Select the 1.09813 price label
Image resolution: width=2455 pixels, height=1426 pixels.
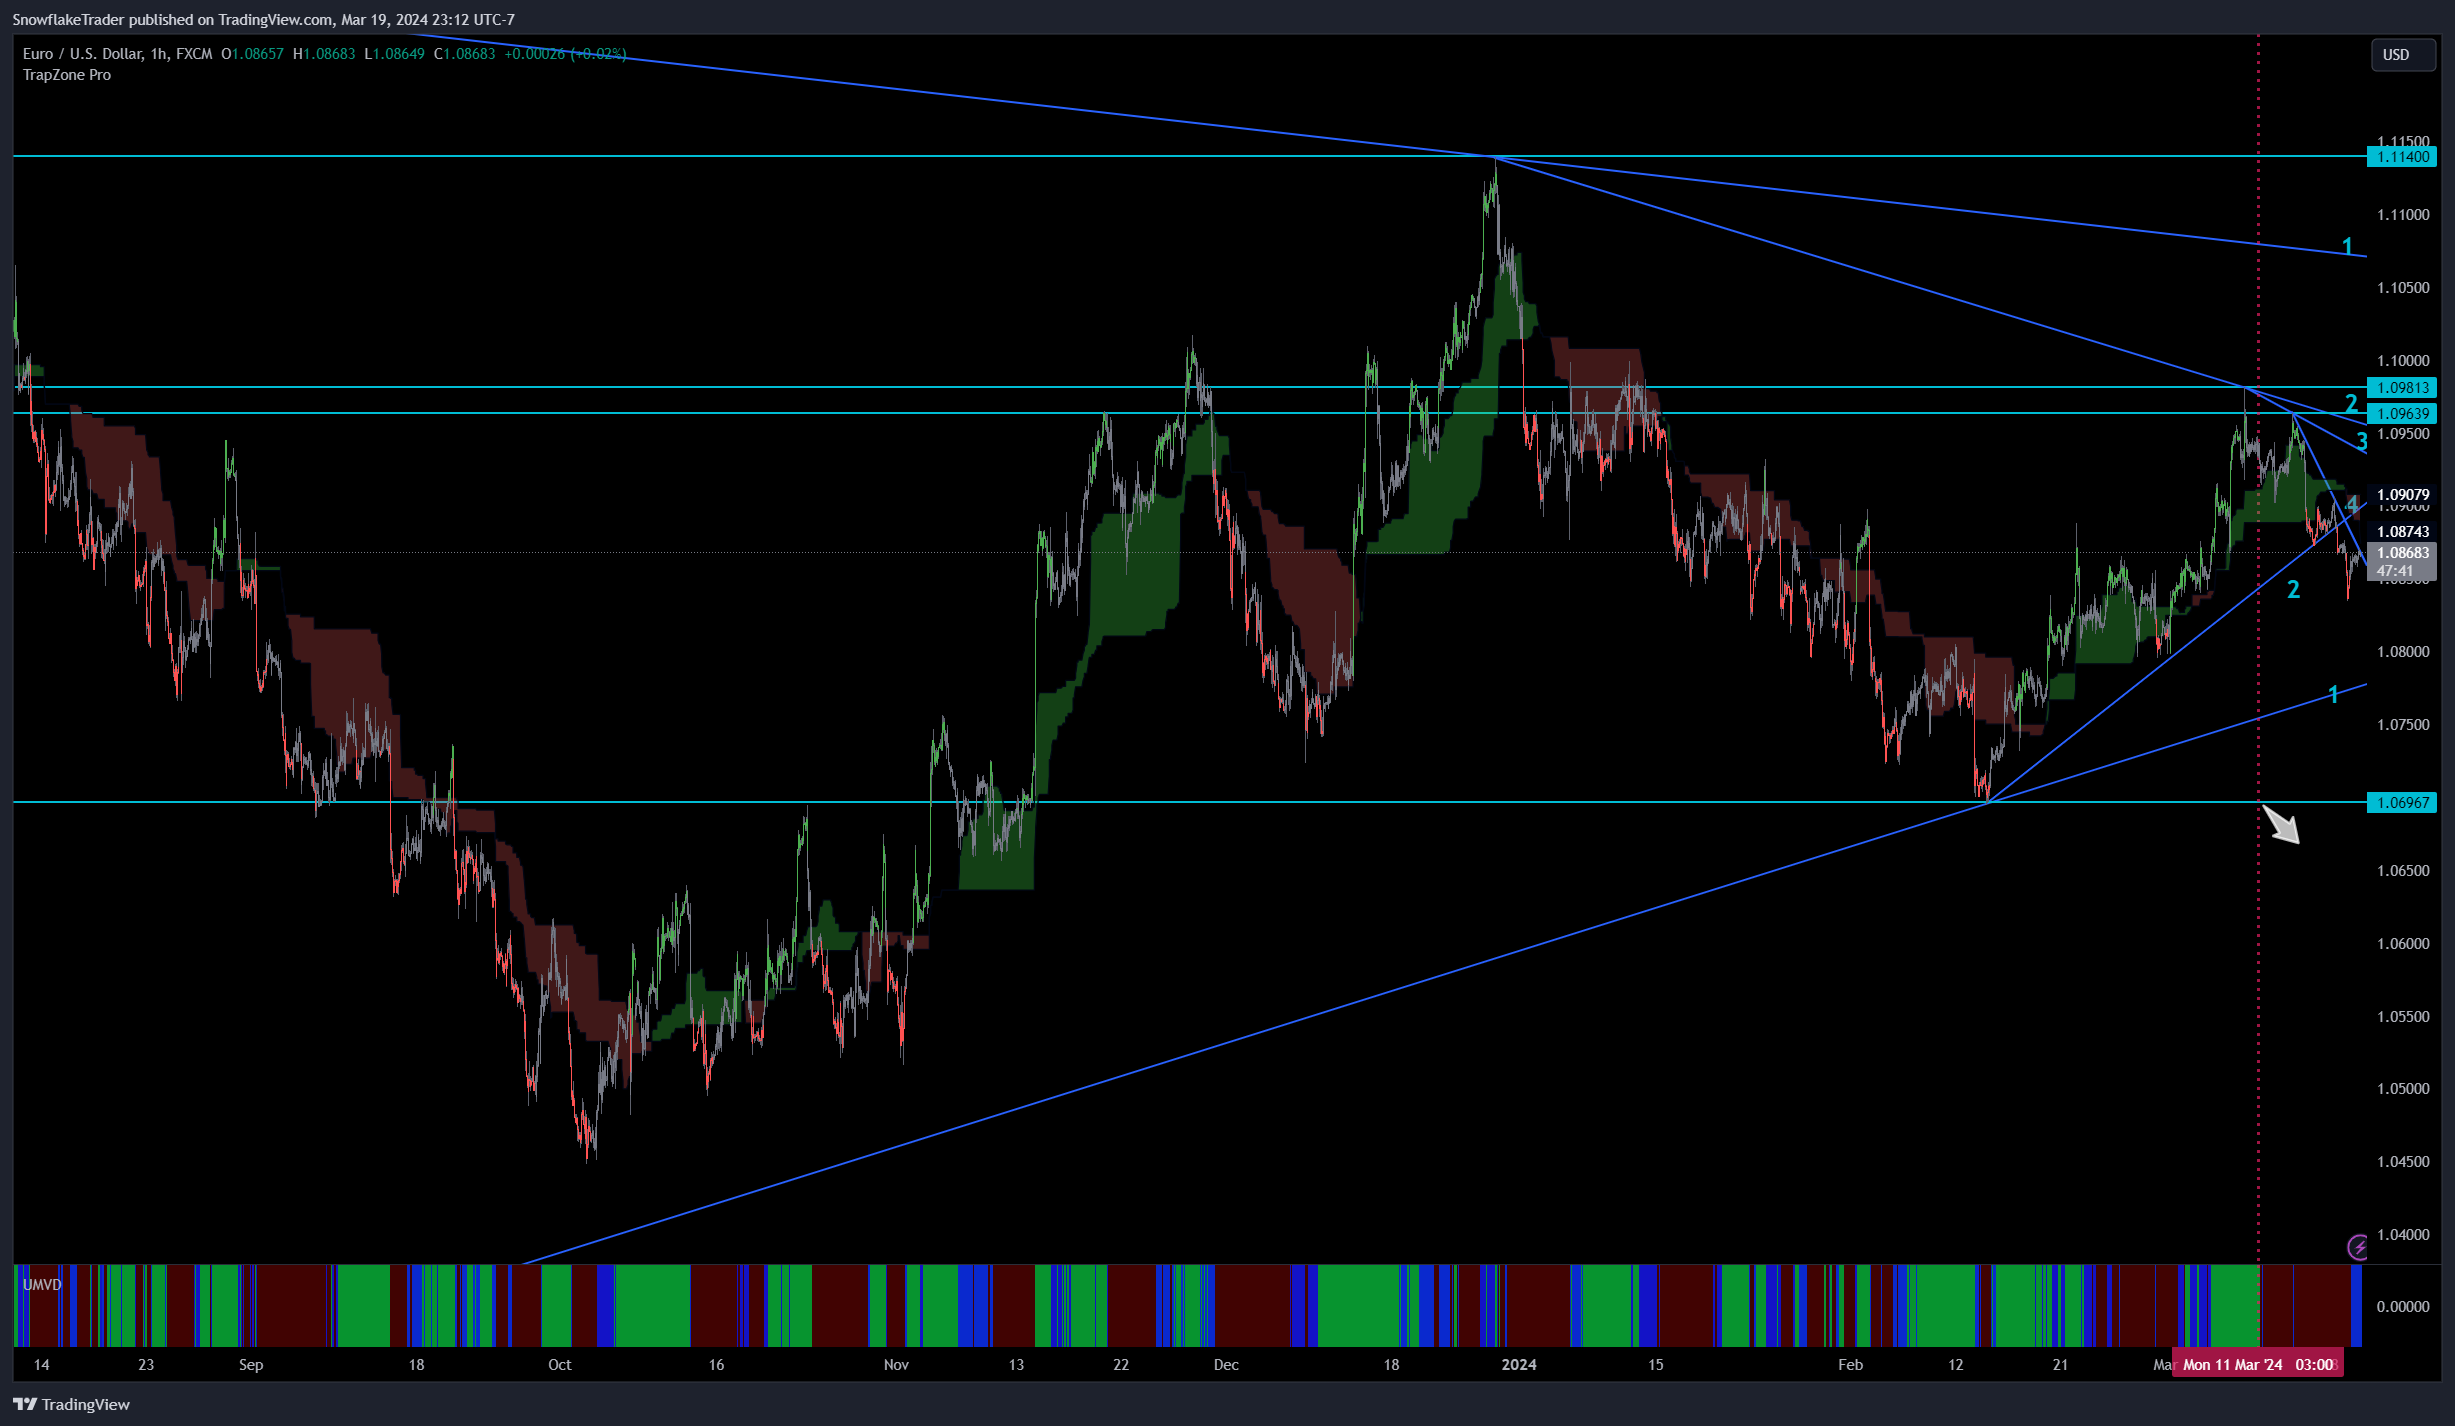(2402, 388)
